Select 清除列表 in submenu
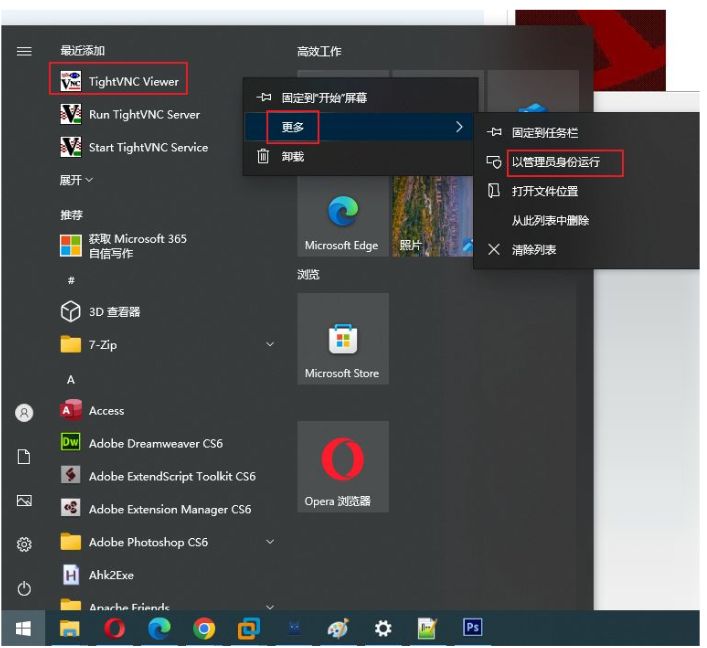The width and height of the screenshot is (707, 648). pyautogui.click(x=586, y=250)
